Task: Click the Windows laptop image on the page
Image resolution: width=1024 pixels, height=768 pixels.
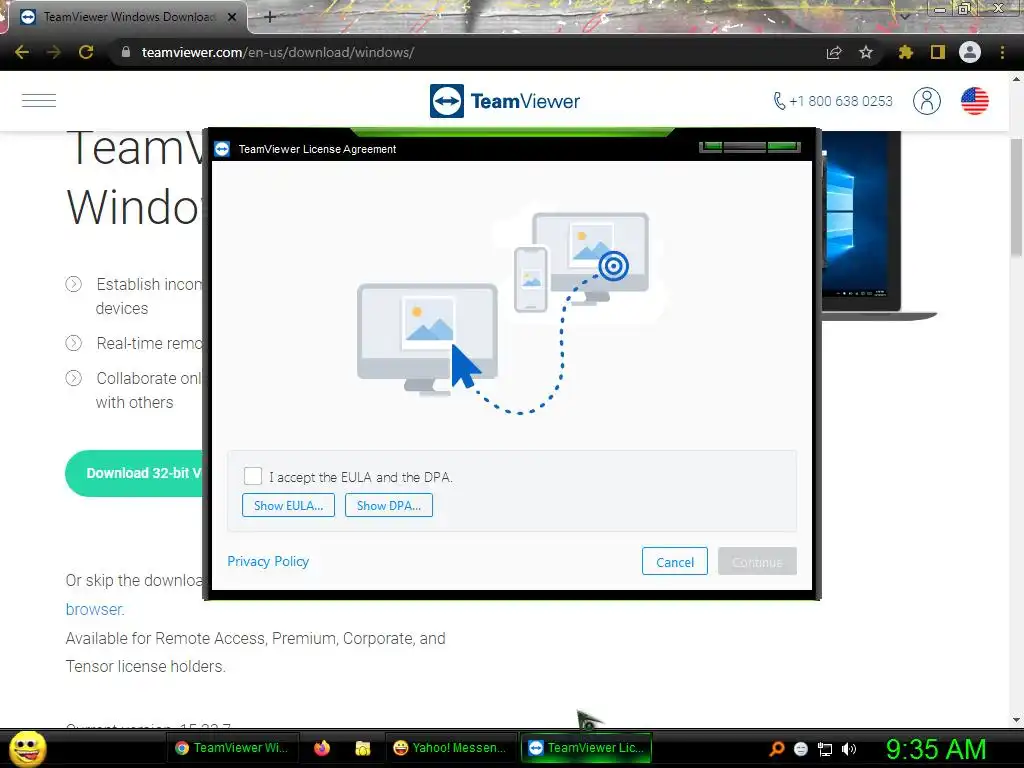Action: (878, 225)
